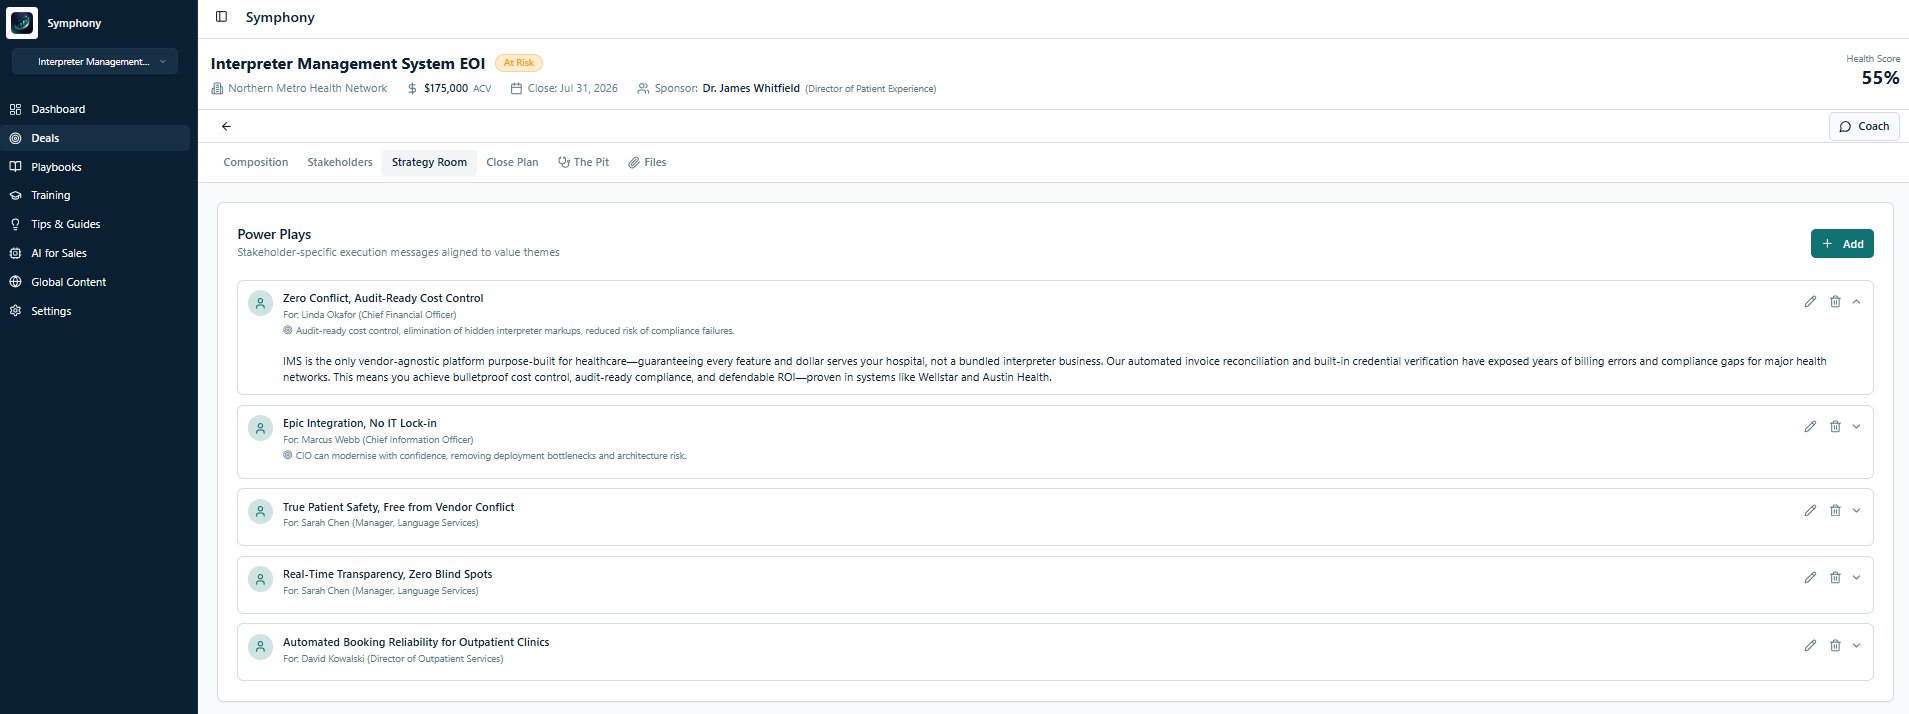Open the Interpreter Management workspace dropdown
Image resolution: width=1909 pixels, height=714 pixels.
point(95,62)
